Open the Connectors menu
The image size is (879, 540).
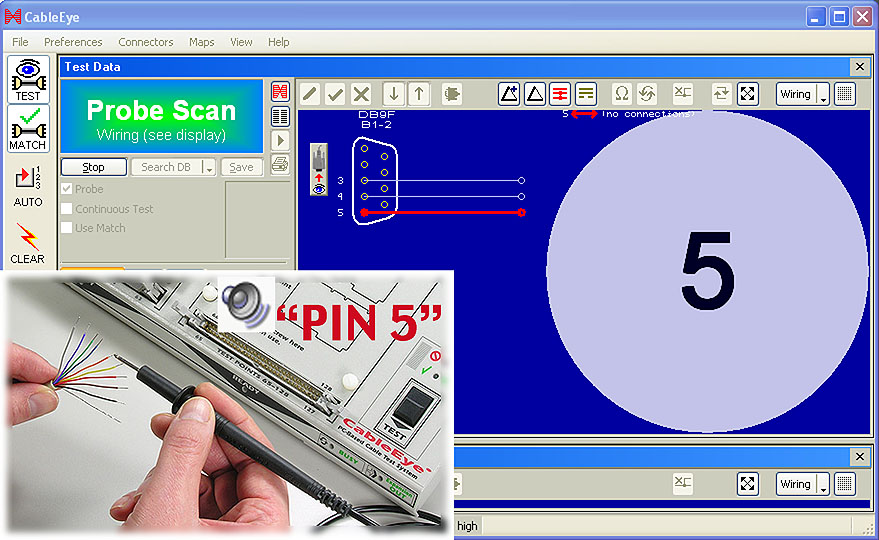[146, 42]
